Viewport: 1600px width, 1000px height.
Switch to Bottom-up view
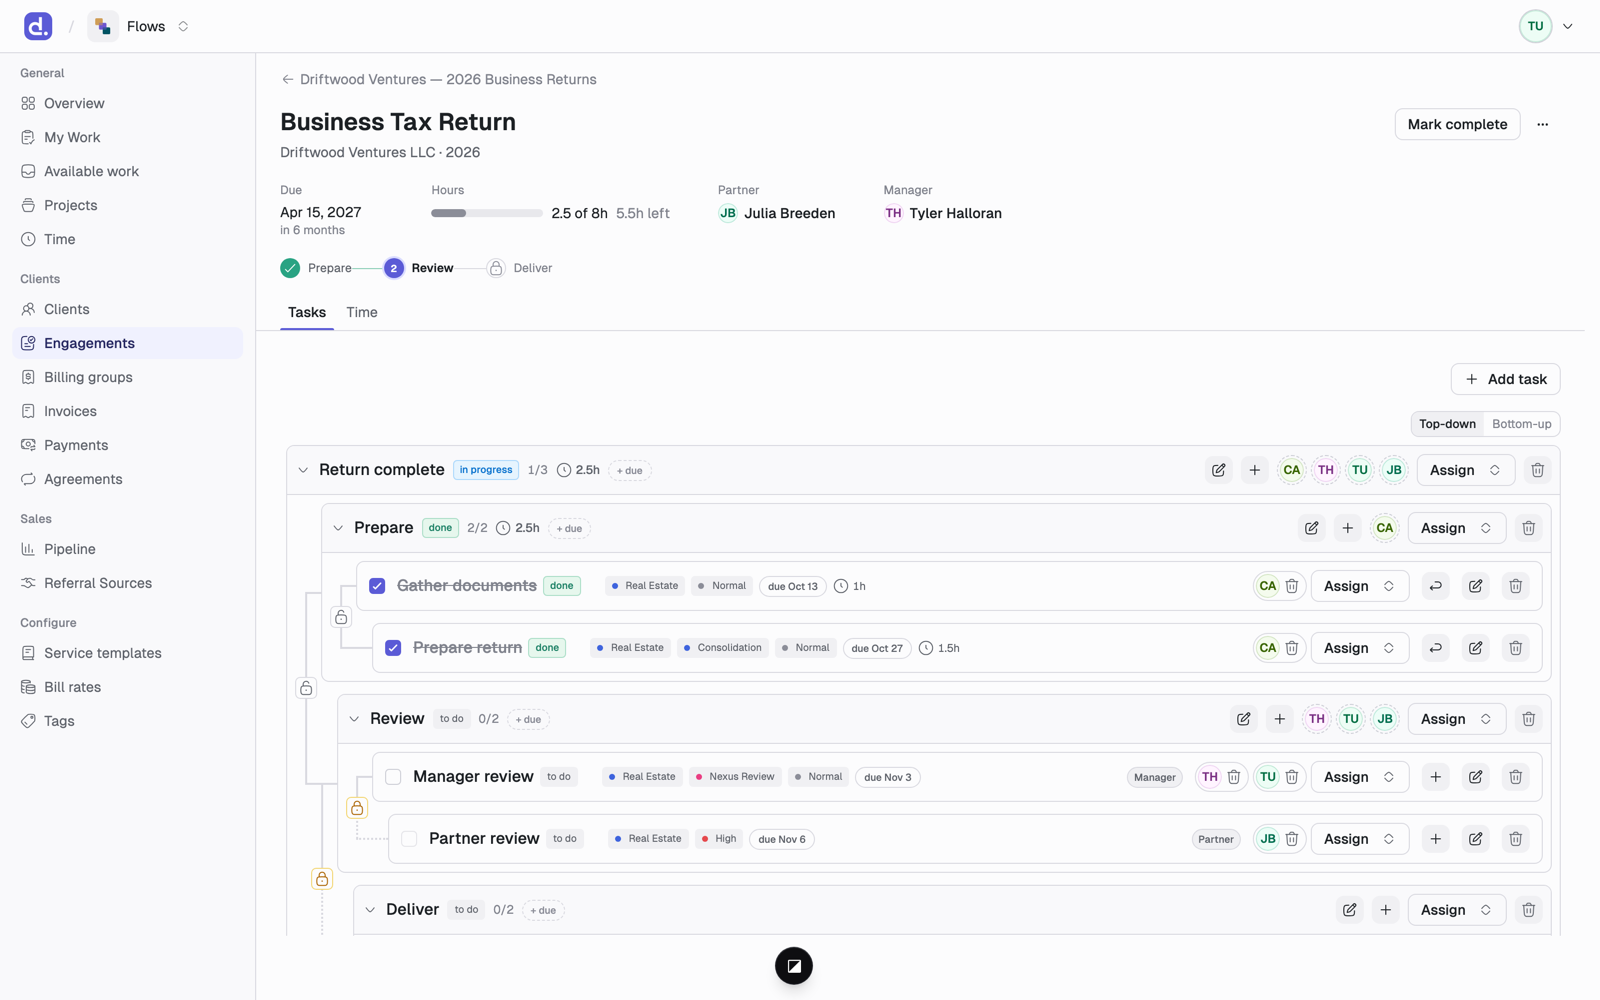click(x=1521, y=424)
